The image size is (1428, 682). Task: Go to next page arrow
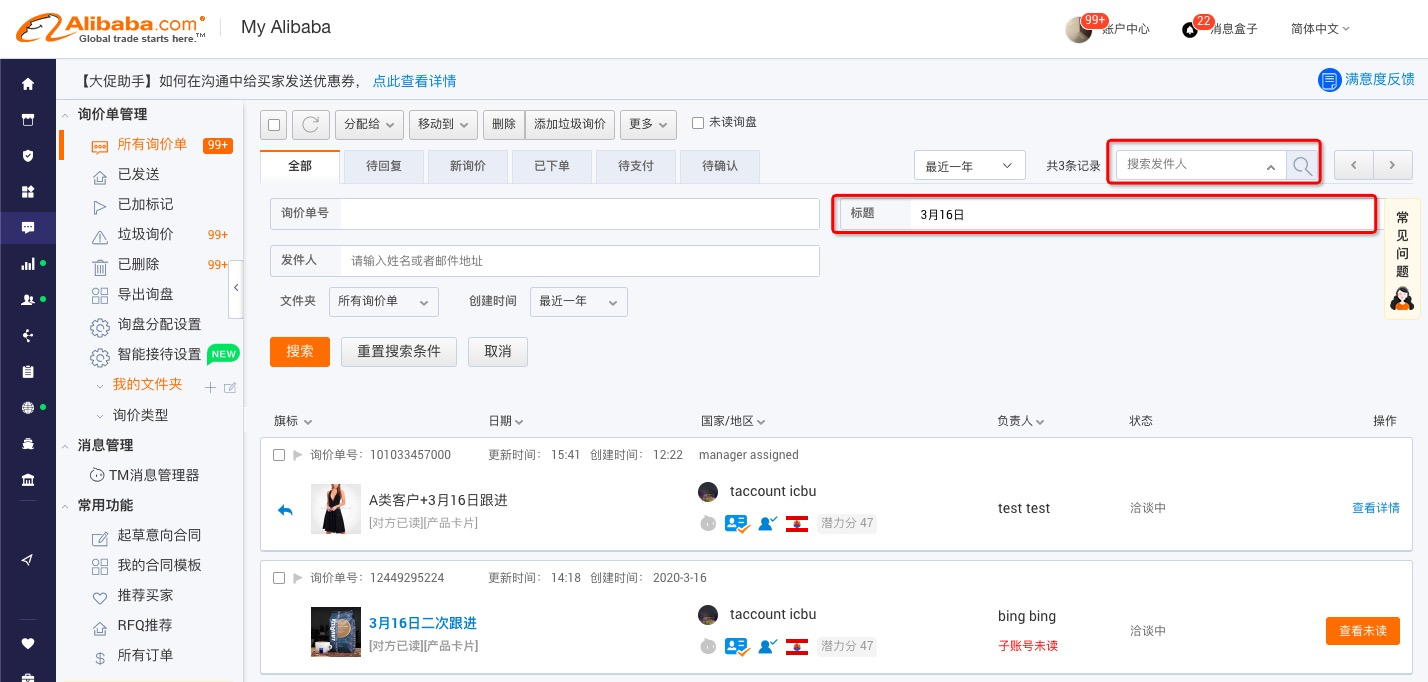coord(1392,165)
